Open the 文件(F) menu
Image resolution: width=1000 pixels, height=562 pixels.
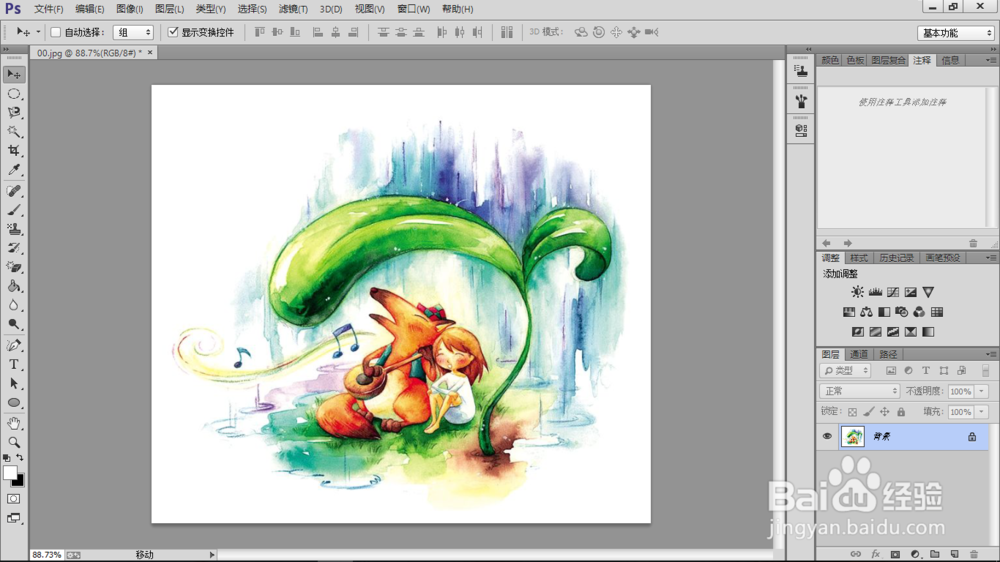pyautogui.click(x=48, y=9)
